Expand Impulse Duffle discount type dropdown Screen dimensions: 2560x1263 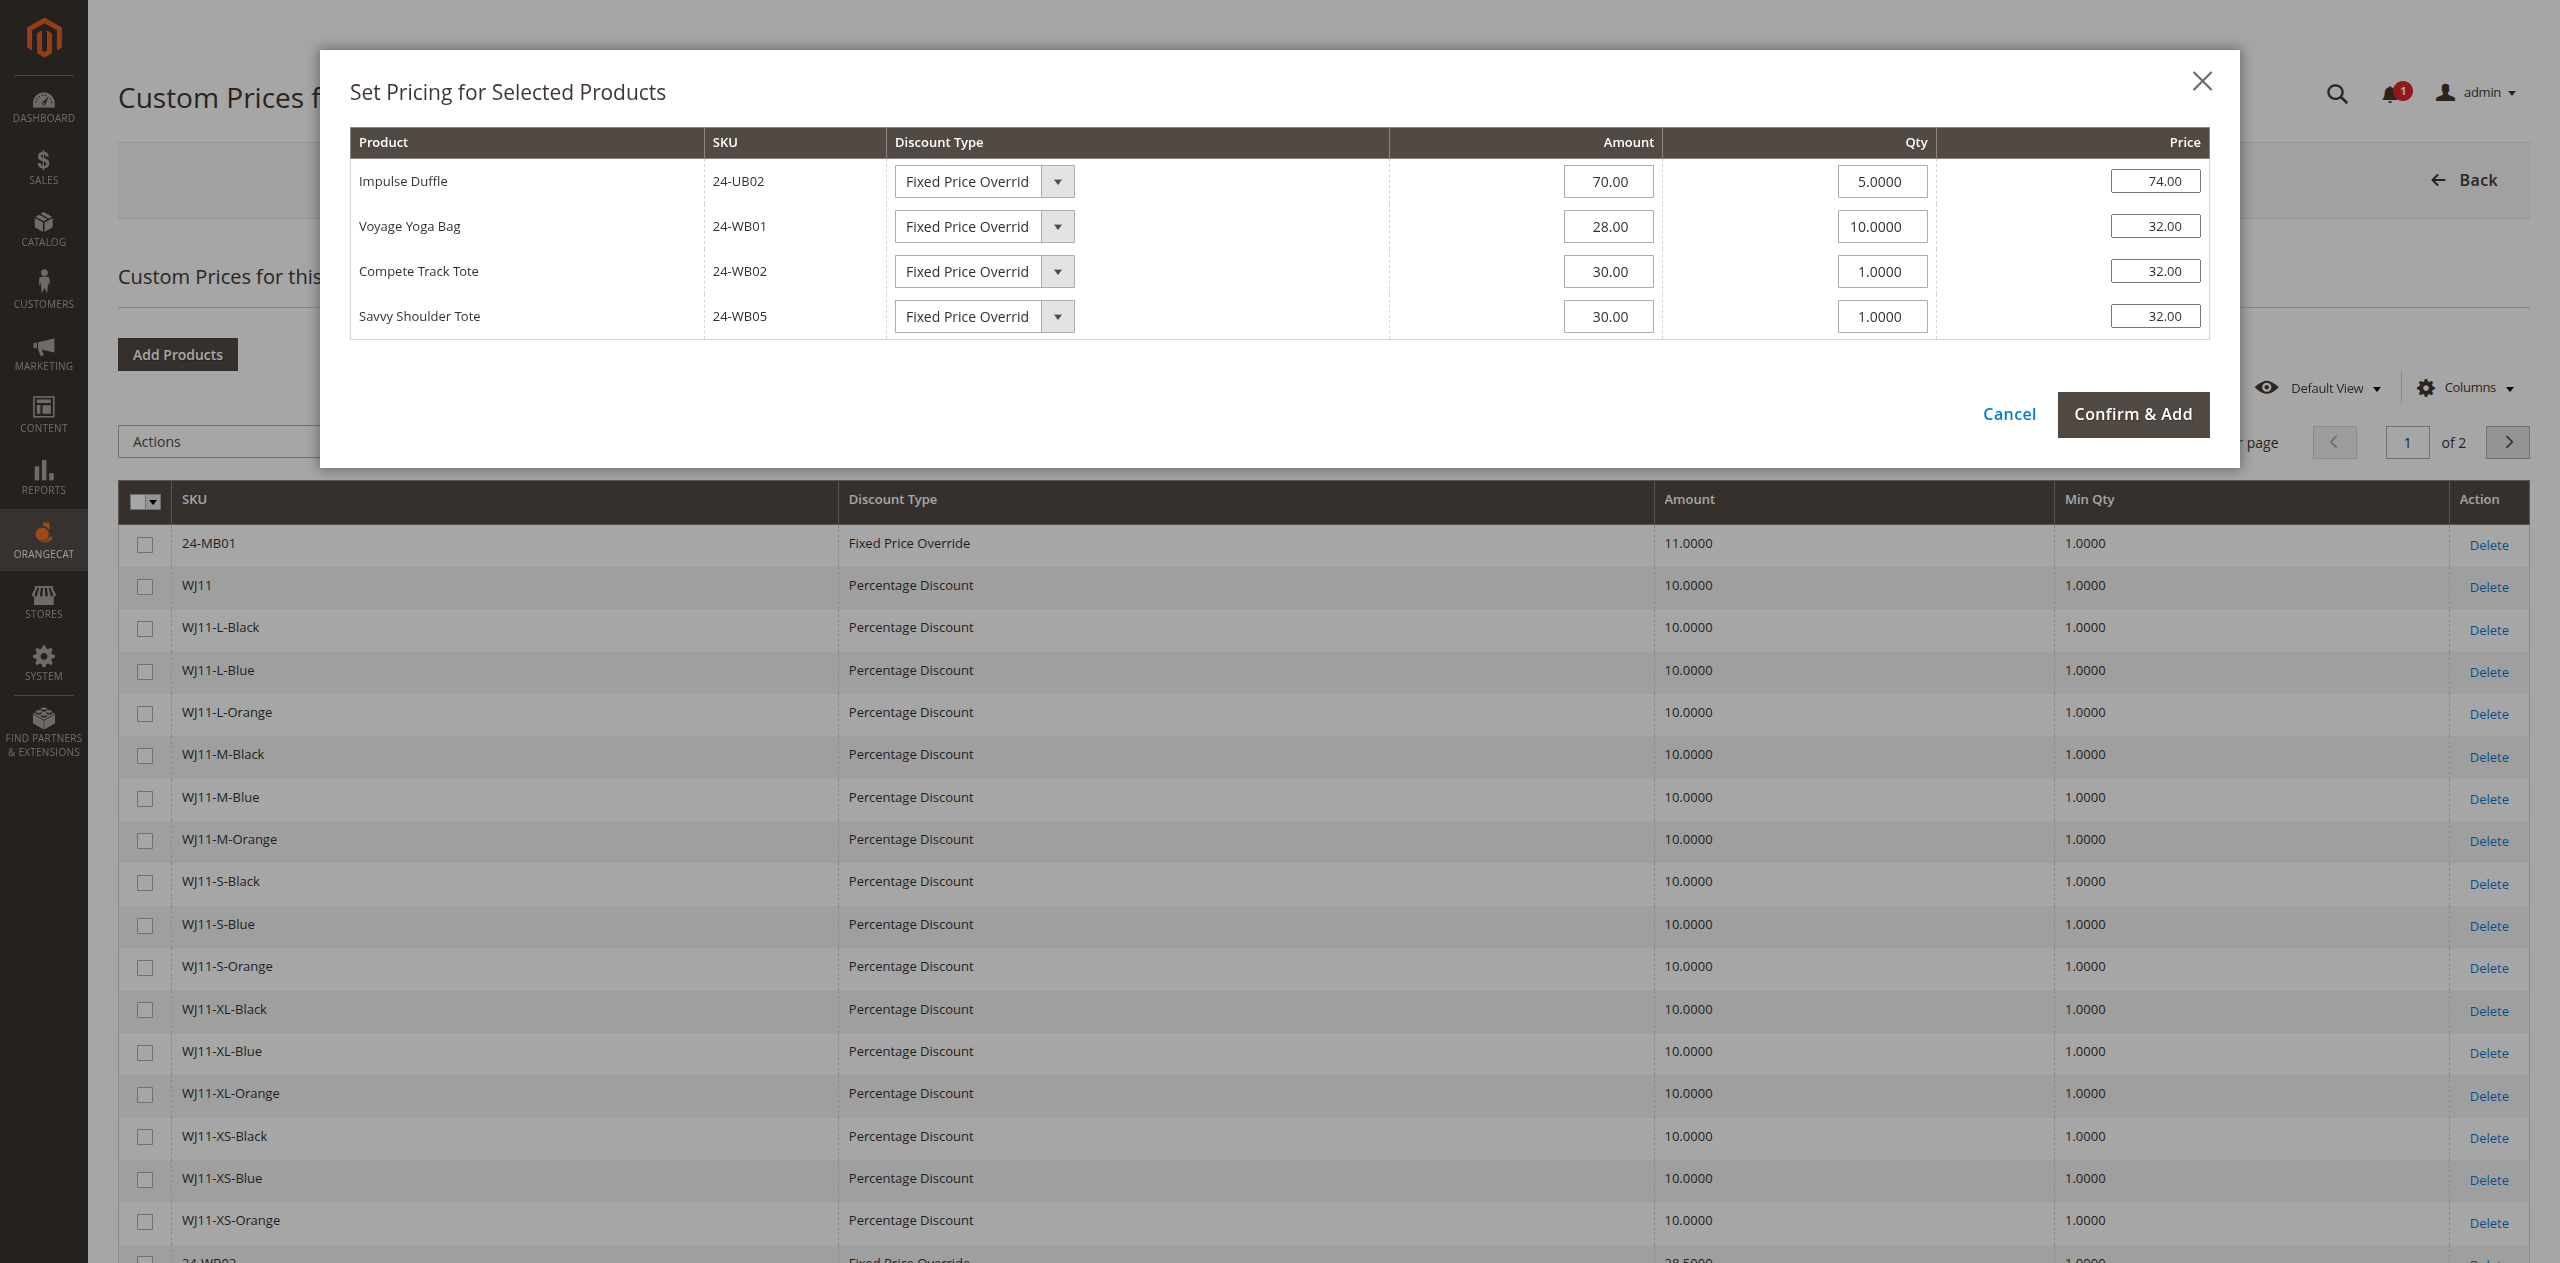coord(984,182)
